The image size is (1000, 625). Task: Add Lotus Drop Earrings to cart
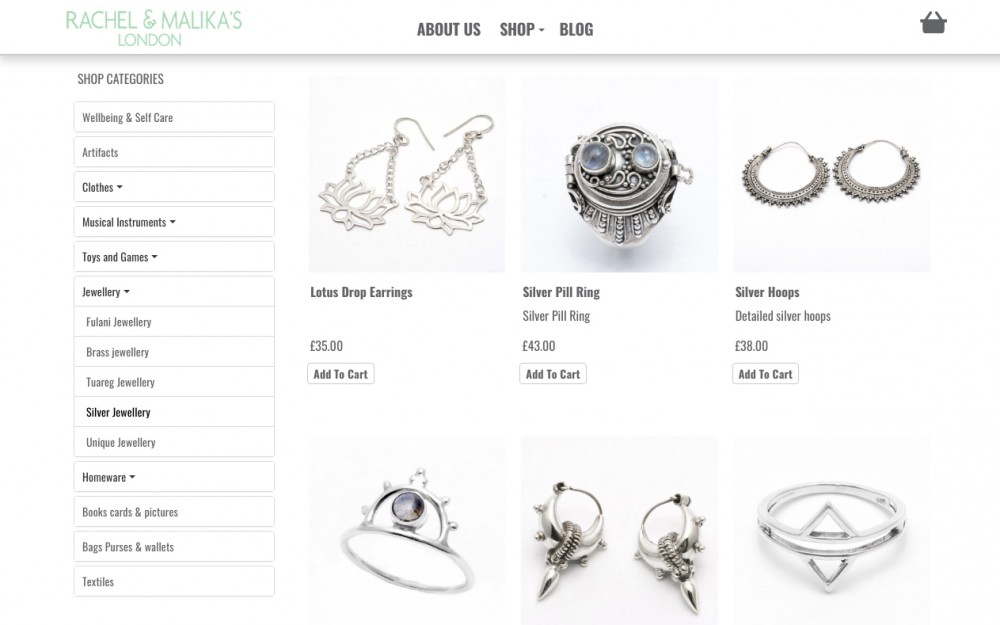341,374
